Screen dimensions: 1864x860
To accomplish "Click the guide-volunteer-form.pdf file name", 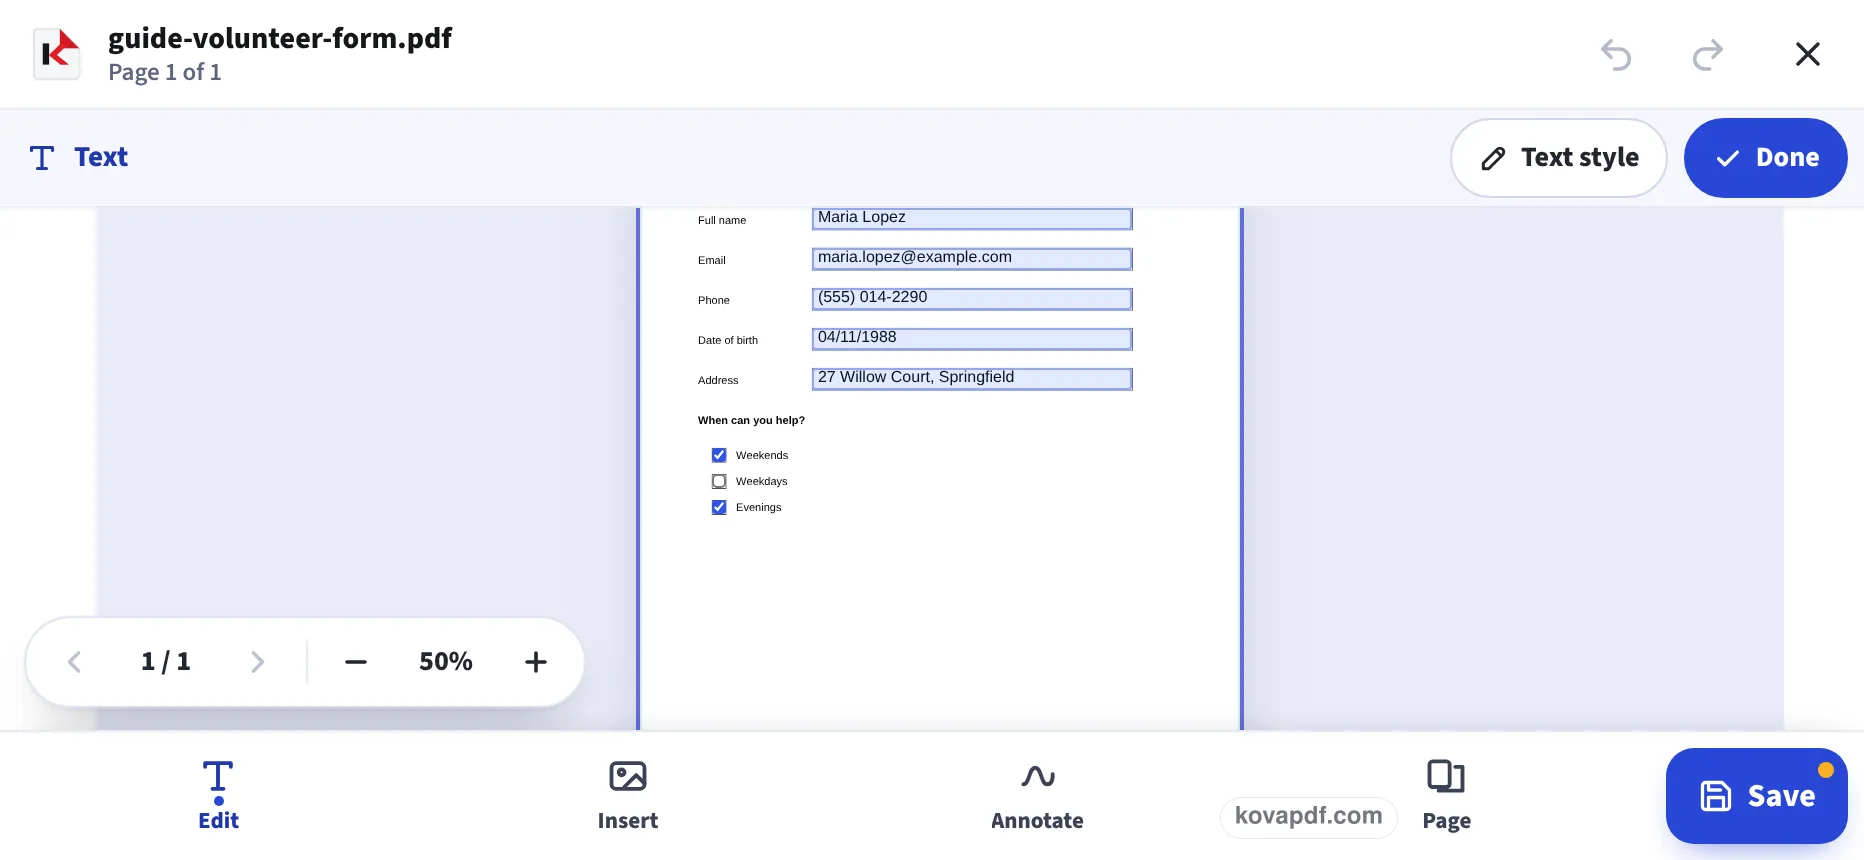I will (280, 38).
